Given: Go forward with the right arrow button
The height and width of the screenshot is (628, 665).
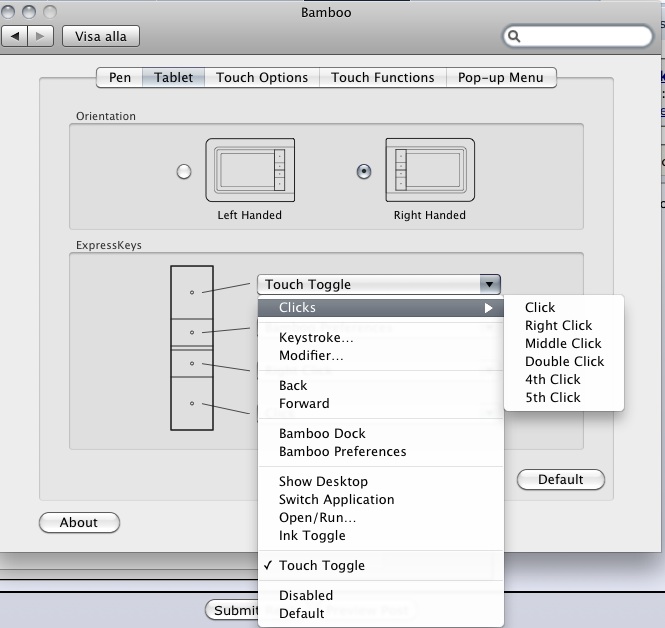Looking at the screenshot, I should 40,36.
